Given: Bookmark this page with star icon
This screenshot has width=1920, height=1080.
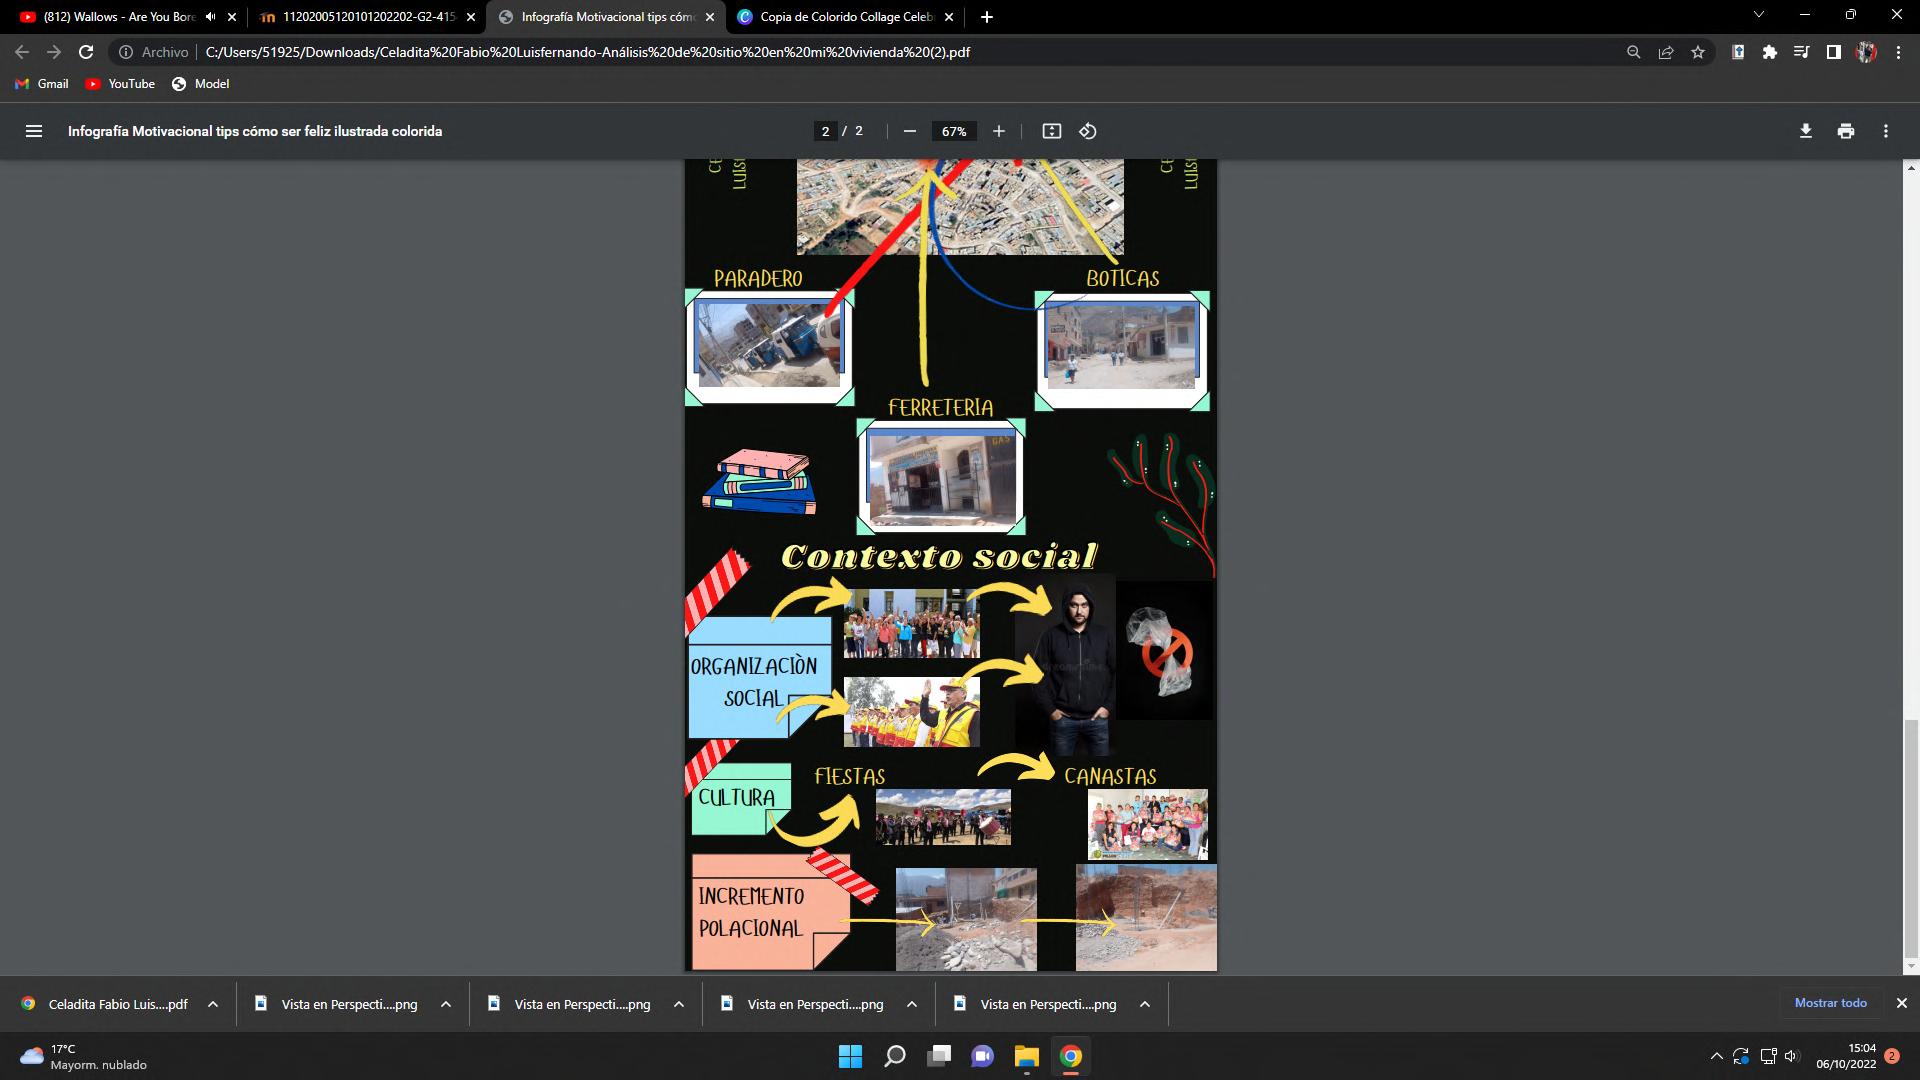Looking at the screenshot, I should (1698, 52).
